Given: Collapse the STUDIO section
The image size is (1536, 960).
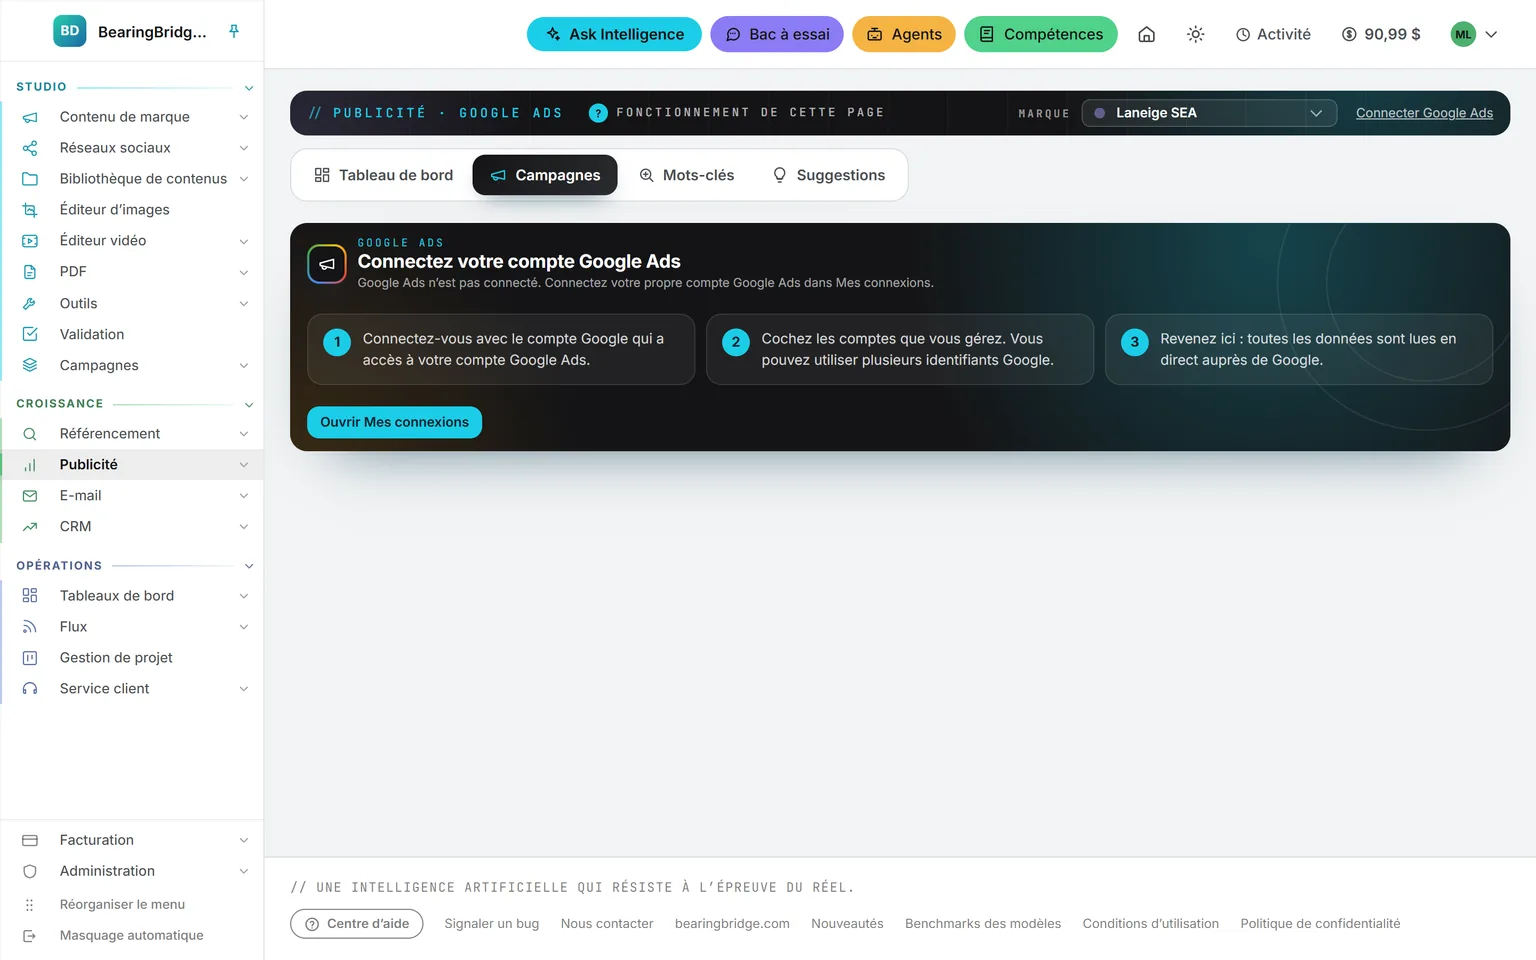Looking at the screenshot, I should [x=249, y=88].
